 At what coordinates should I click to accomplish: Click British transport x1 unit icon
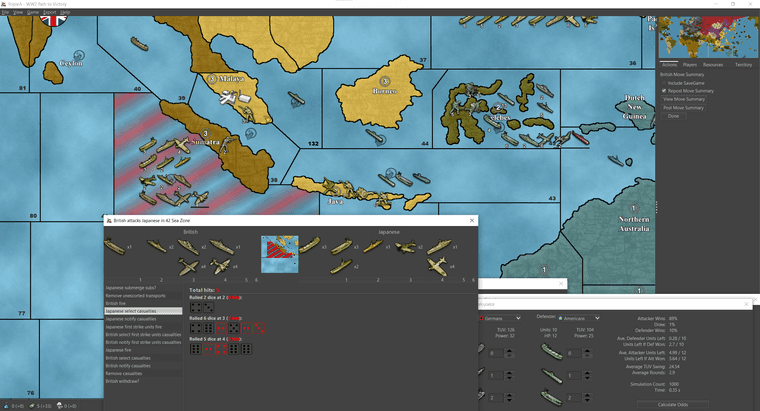(x=115, y=246)
